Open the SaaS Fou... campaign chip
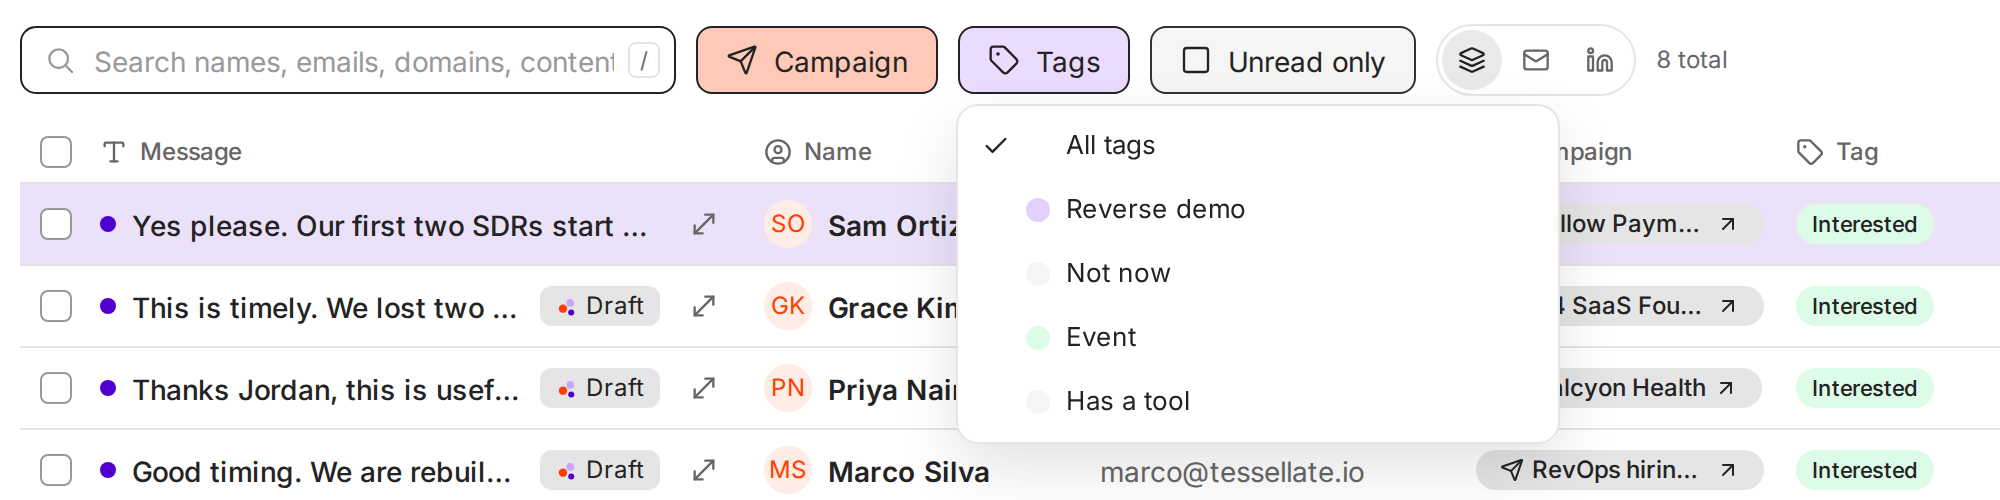Screen dimensions: 2000x500 (x=1660, y=306)
